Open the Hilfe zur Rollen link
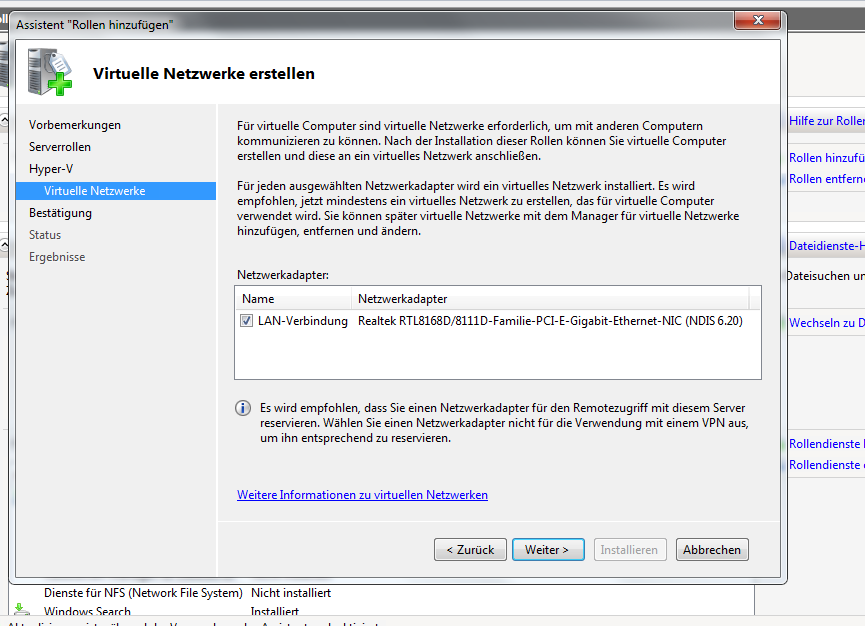Viewport: 865px width, 626px height. pos(826,121)
